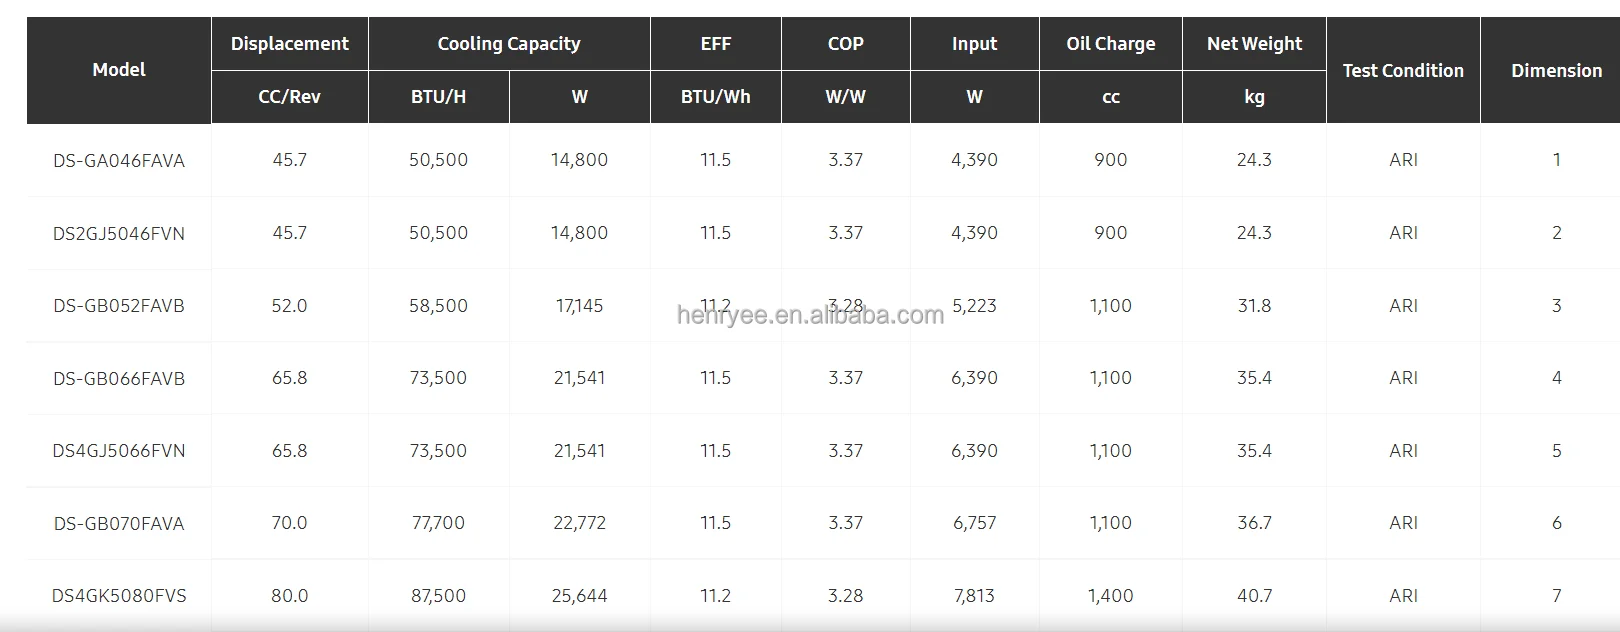Select the 40.7 kg net weight cell
Image resolution: width=1620 pixels, height=632 pixels.
1254,596
